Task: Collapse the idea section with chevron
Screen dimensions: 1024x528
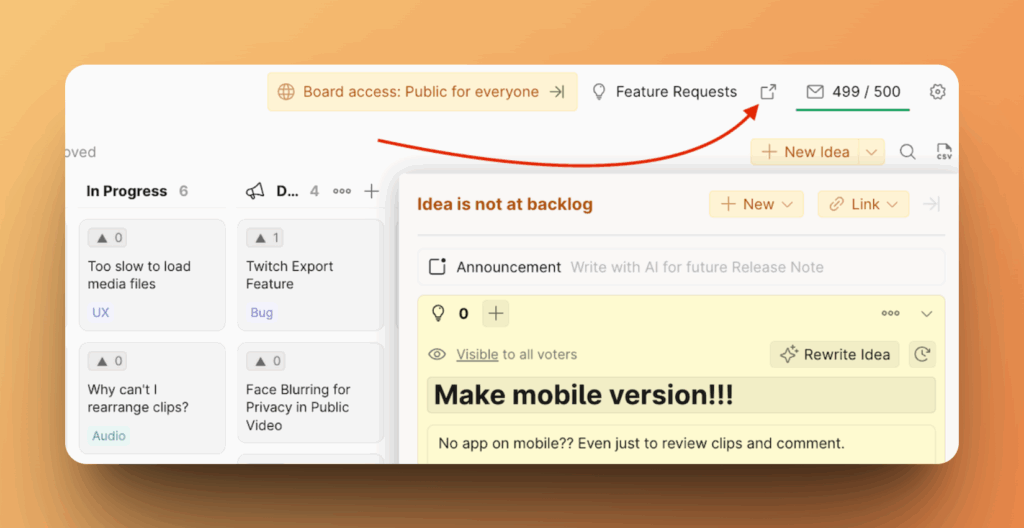Action: pos(926,313)
